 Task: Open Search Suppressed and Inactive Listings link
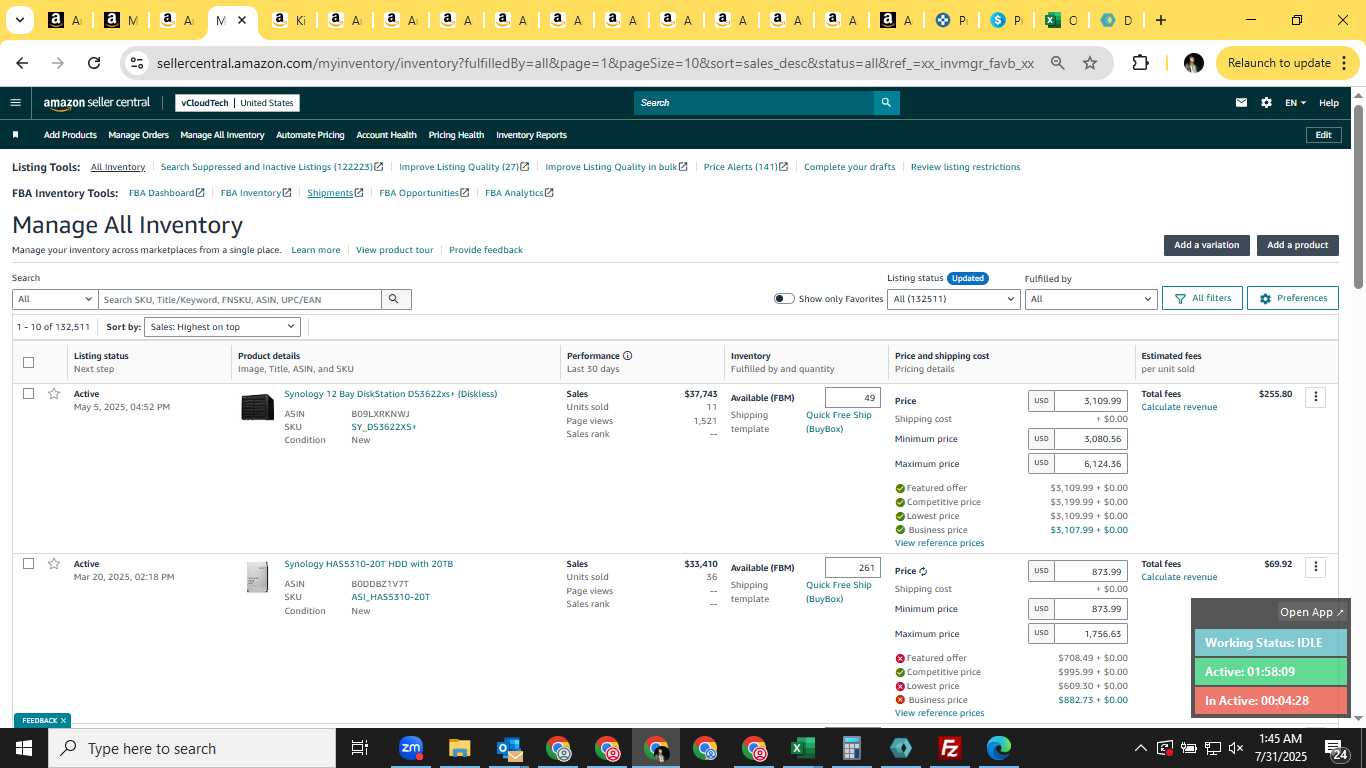coord(272,167)
